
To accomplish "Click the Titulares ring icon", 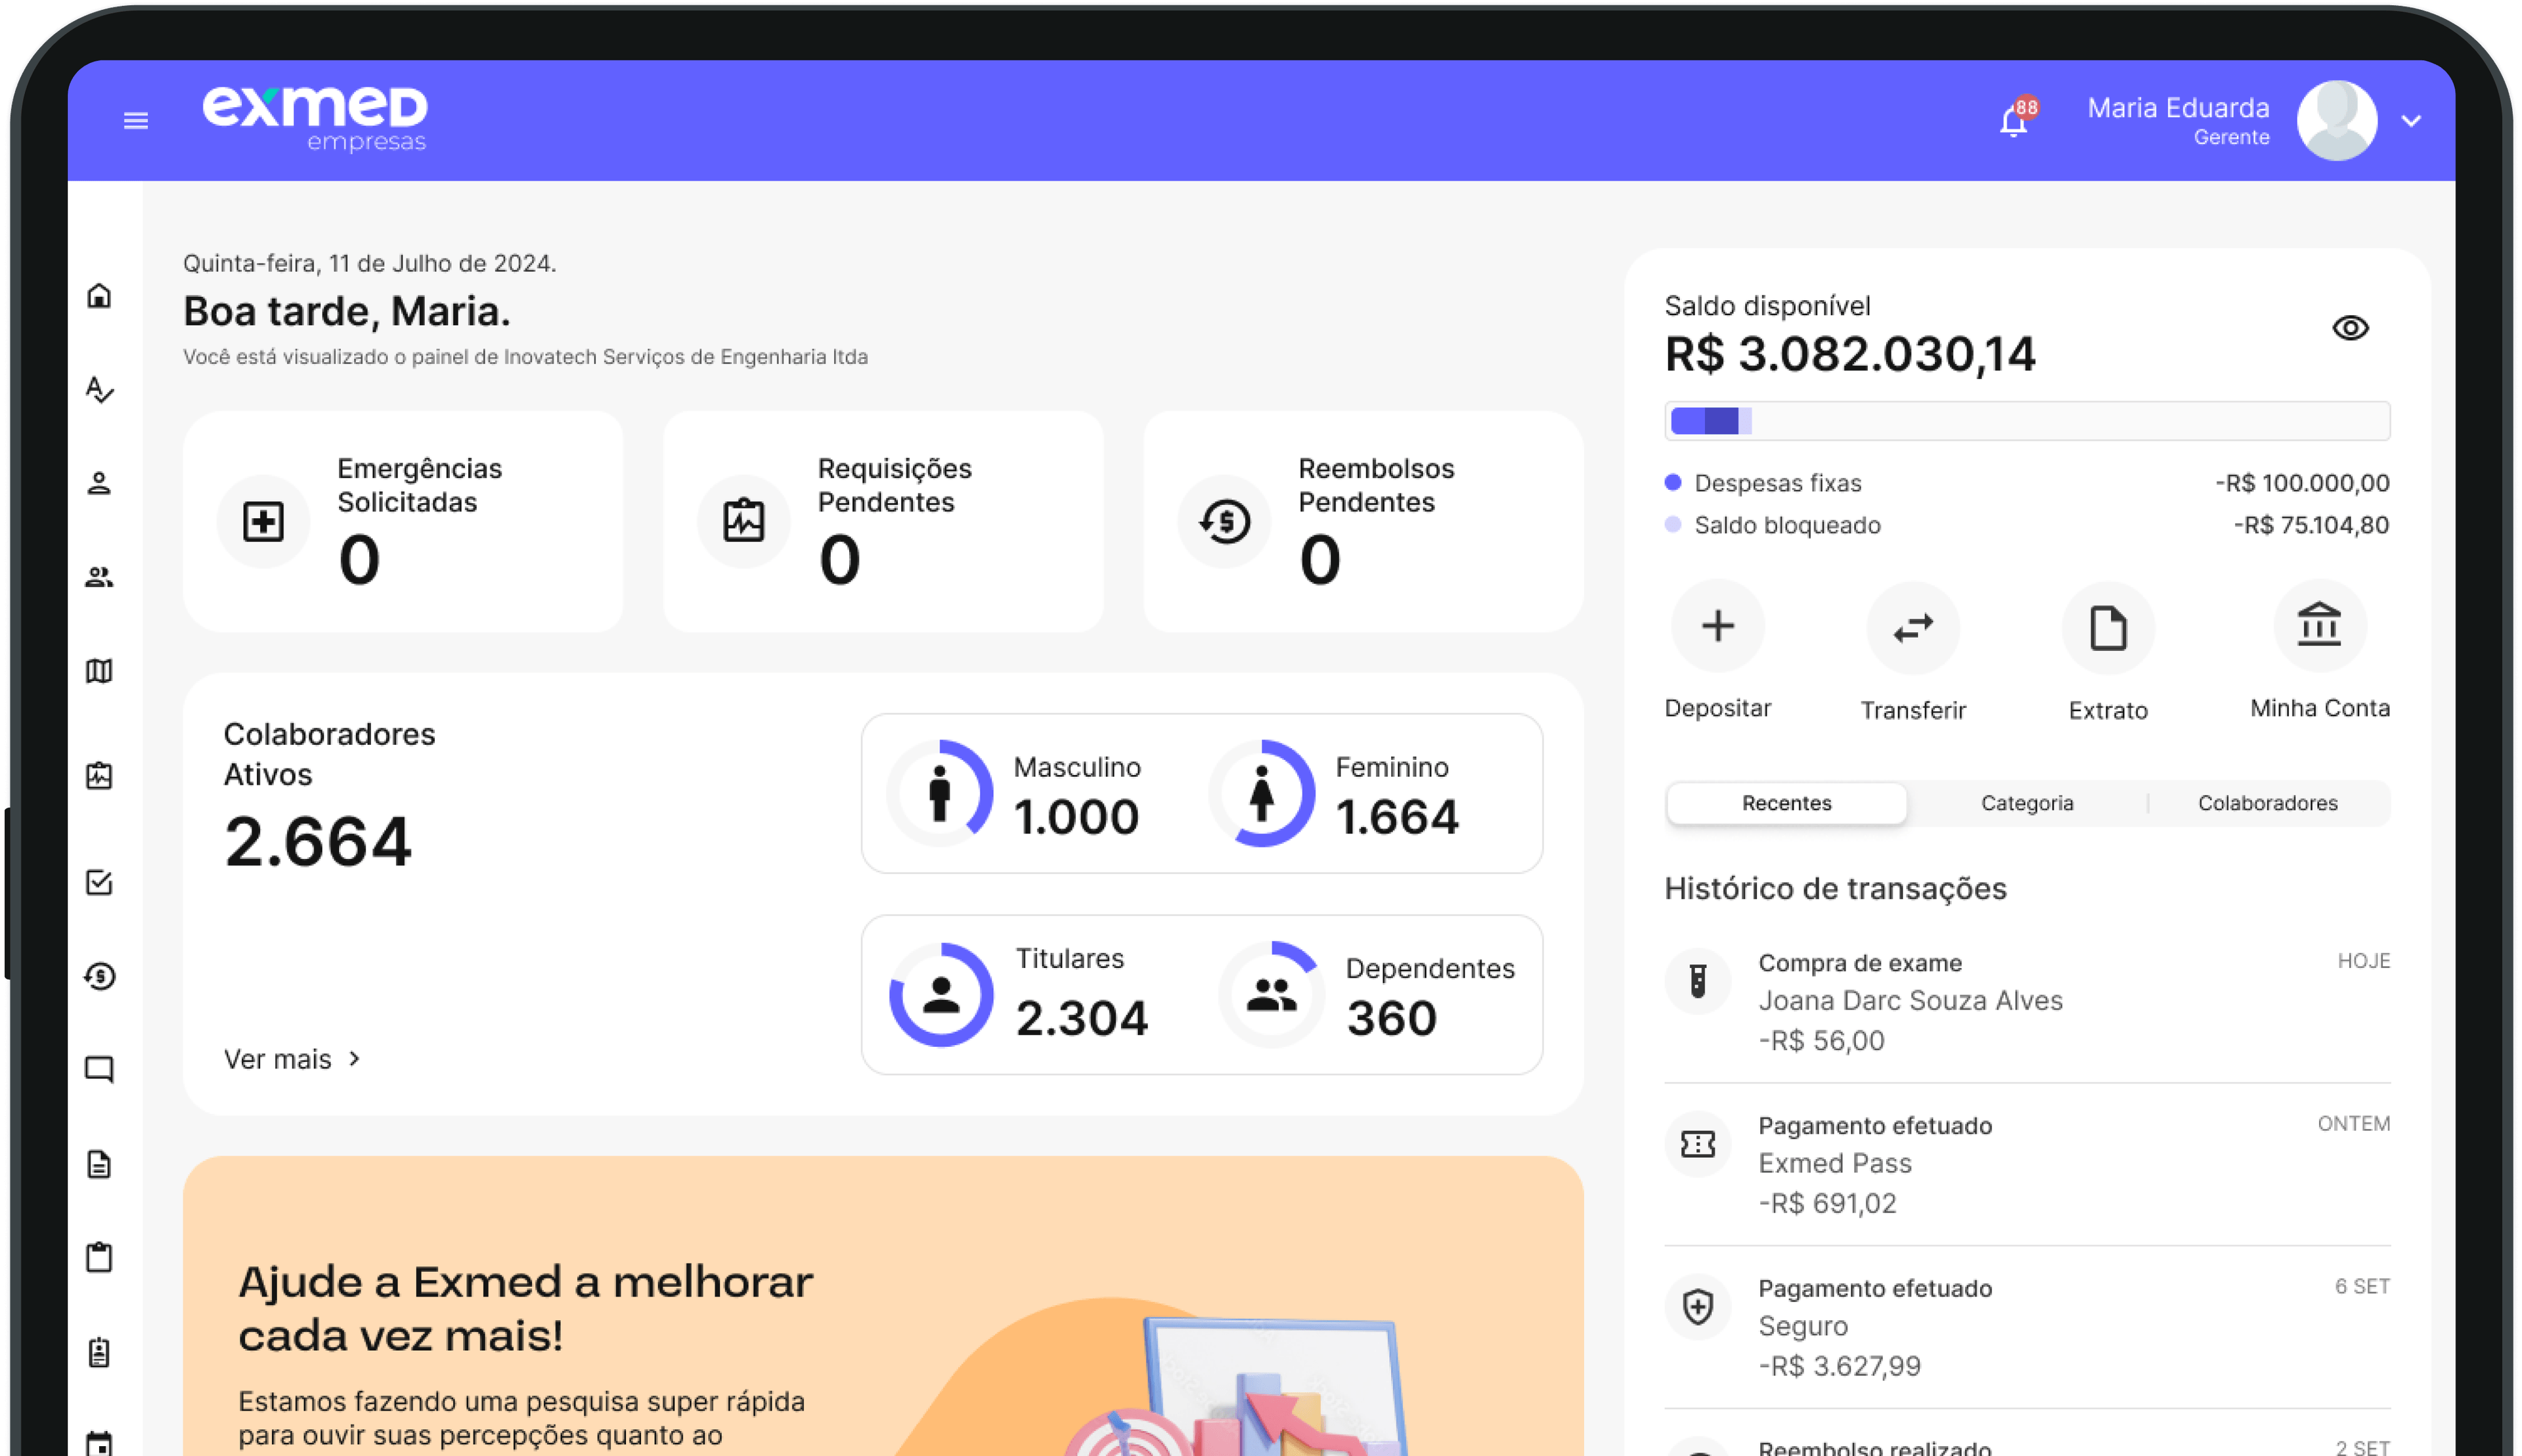I will tap(941, 994).
